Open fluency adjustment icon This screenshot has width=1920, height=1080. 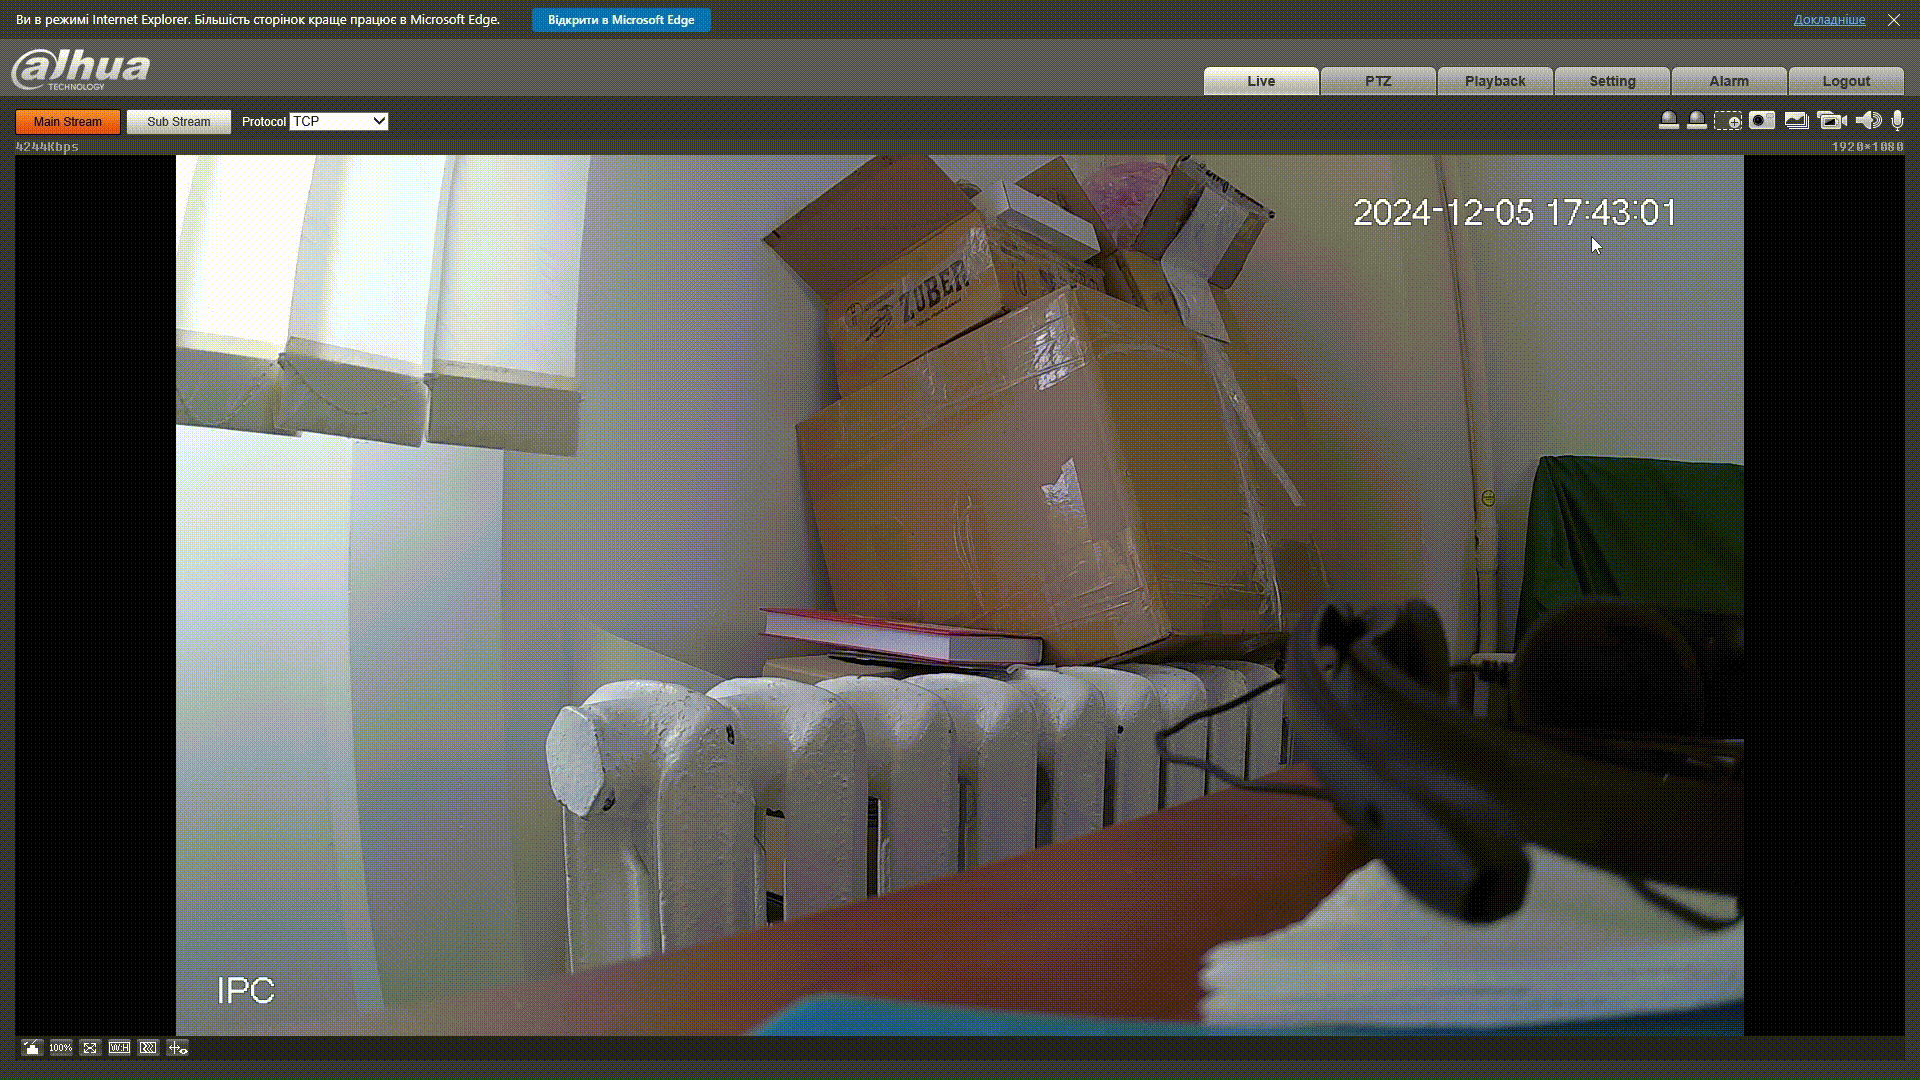click(x=148, y=1048)
